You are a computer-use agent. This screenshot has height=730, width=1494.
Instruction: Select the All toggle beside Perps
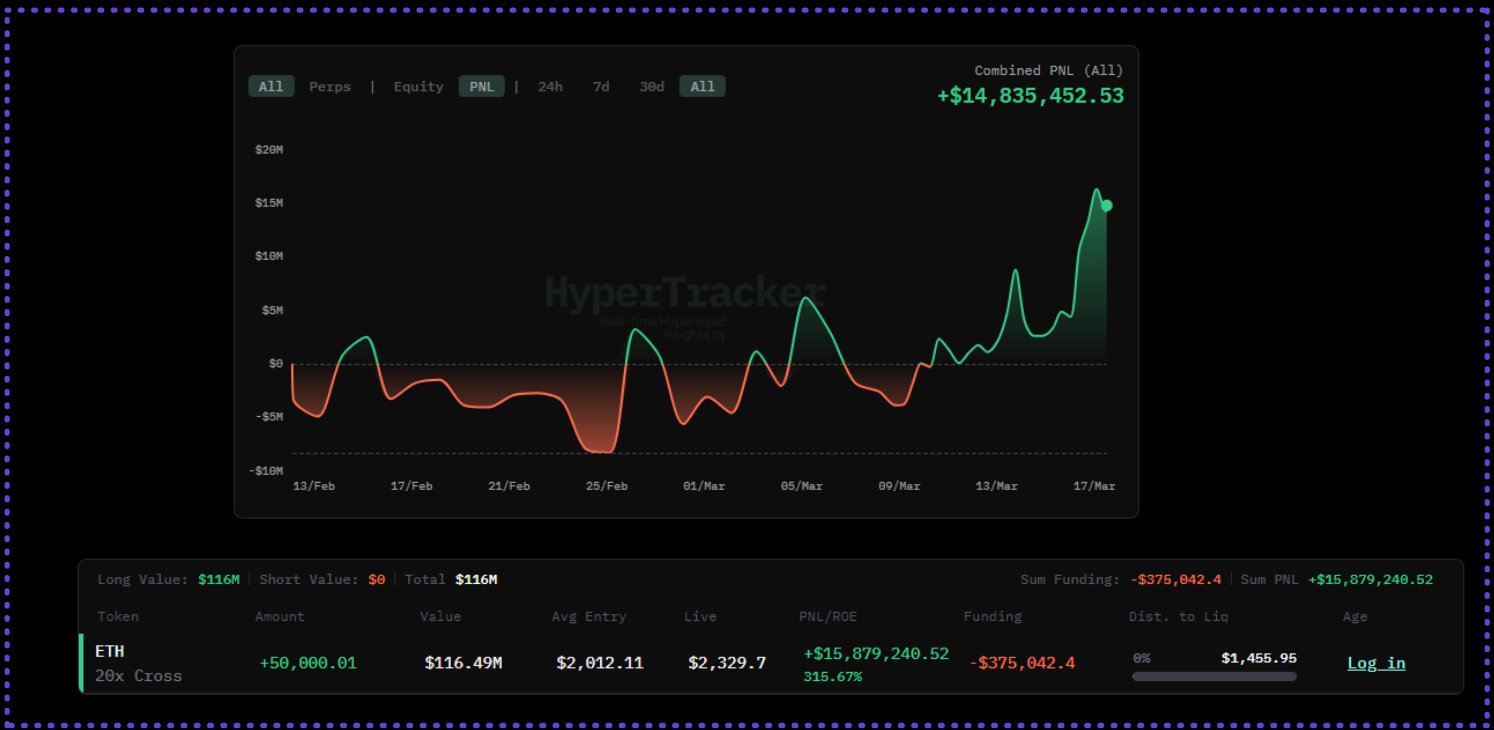(x=271, y=87)
